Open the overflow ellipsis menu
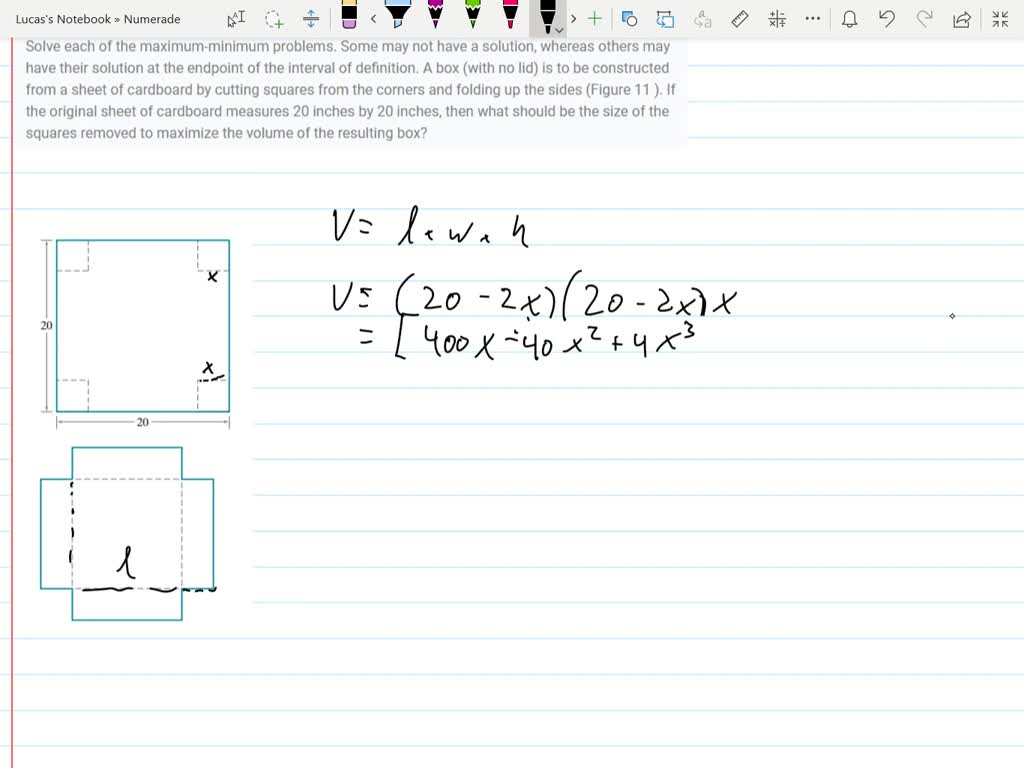Viewport: 1024px width, 768px height. point(813,18)
